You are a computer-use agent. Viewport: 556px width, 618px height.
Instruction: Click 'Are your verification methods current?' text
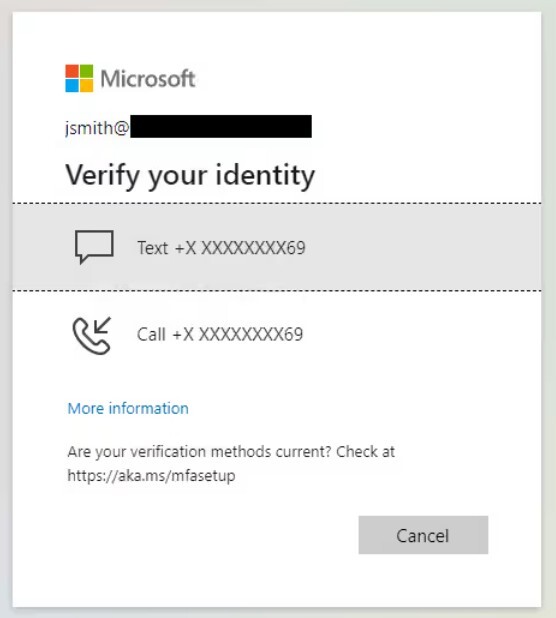(x=199, y=452)
